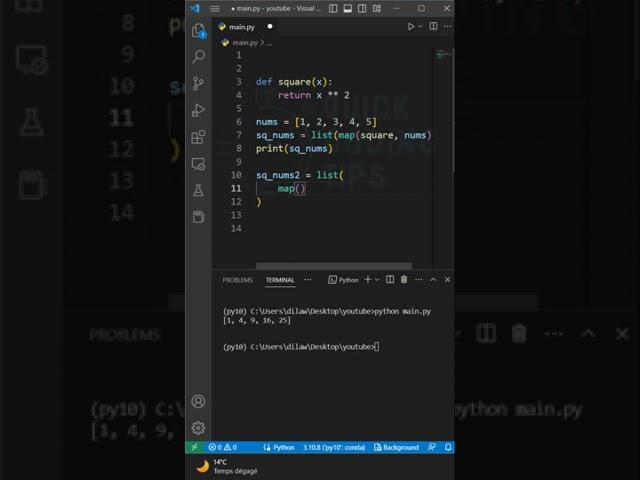Image resolution: width=640 pixels, height=480 pixels.
Task: Open the Search view in activity bar
Action: (x=198, y=57)
